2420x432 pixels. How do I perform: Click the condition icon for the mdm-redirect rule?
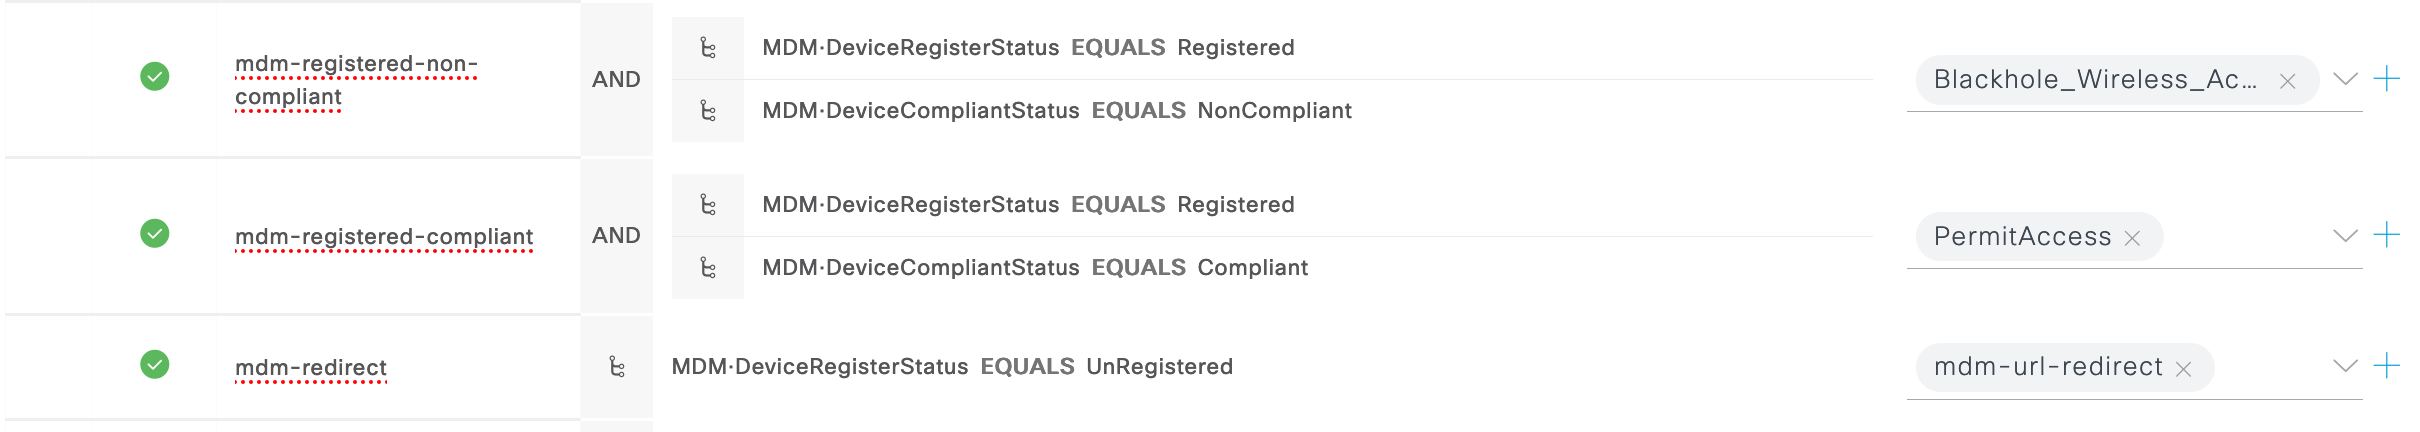(x=617, y=367)
